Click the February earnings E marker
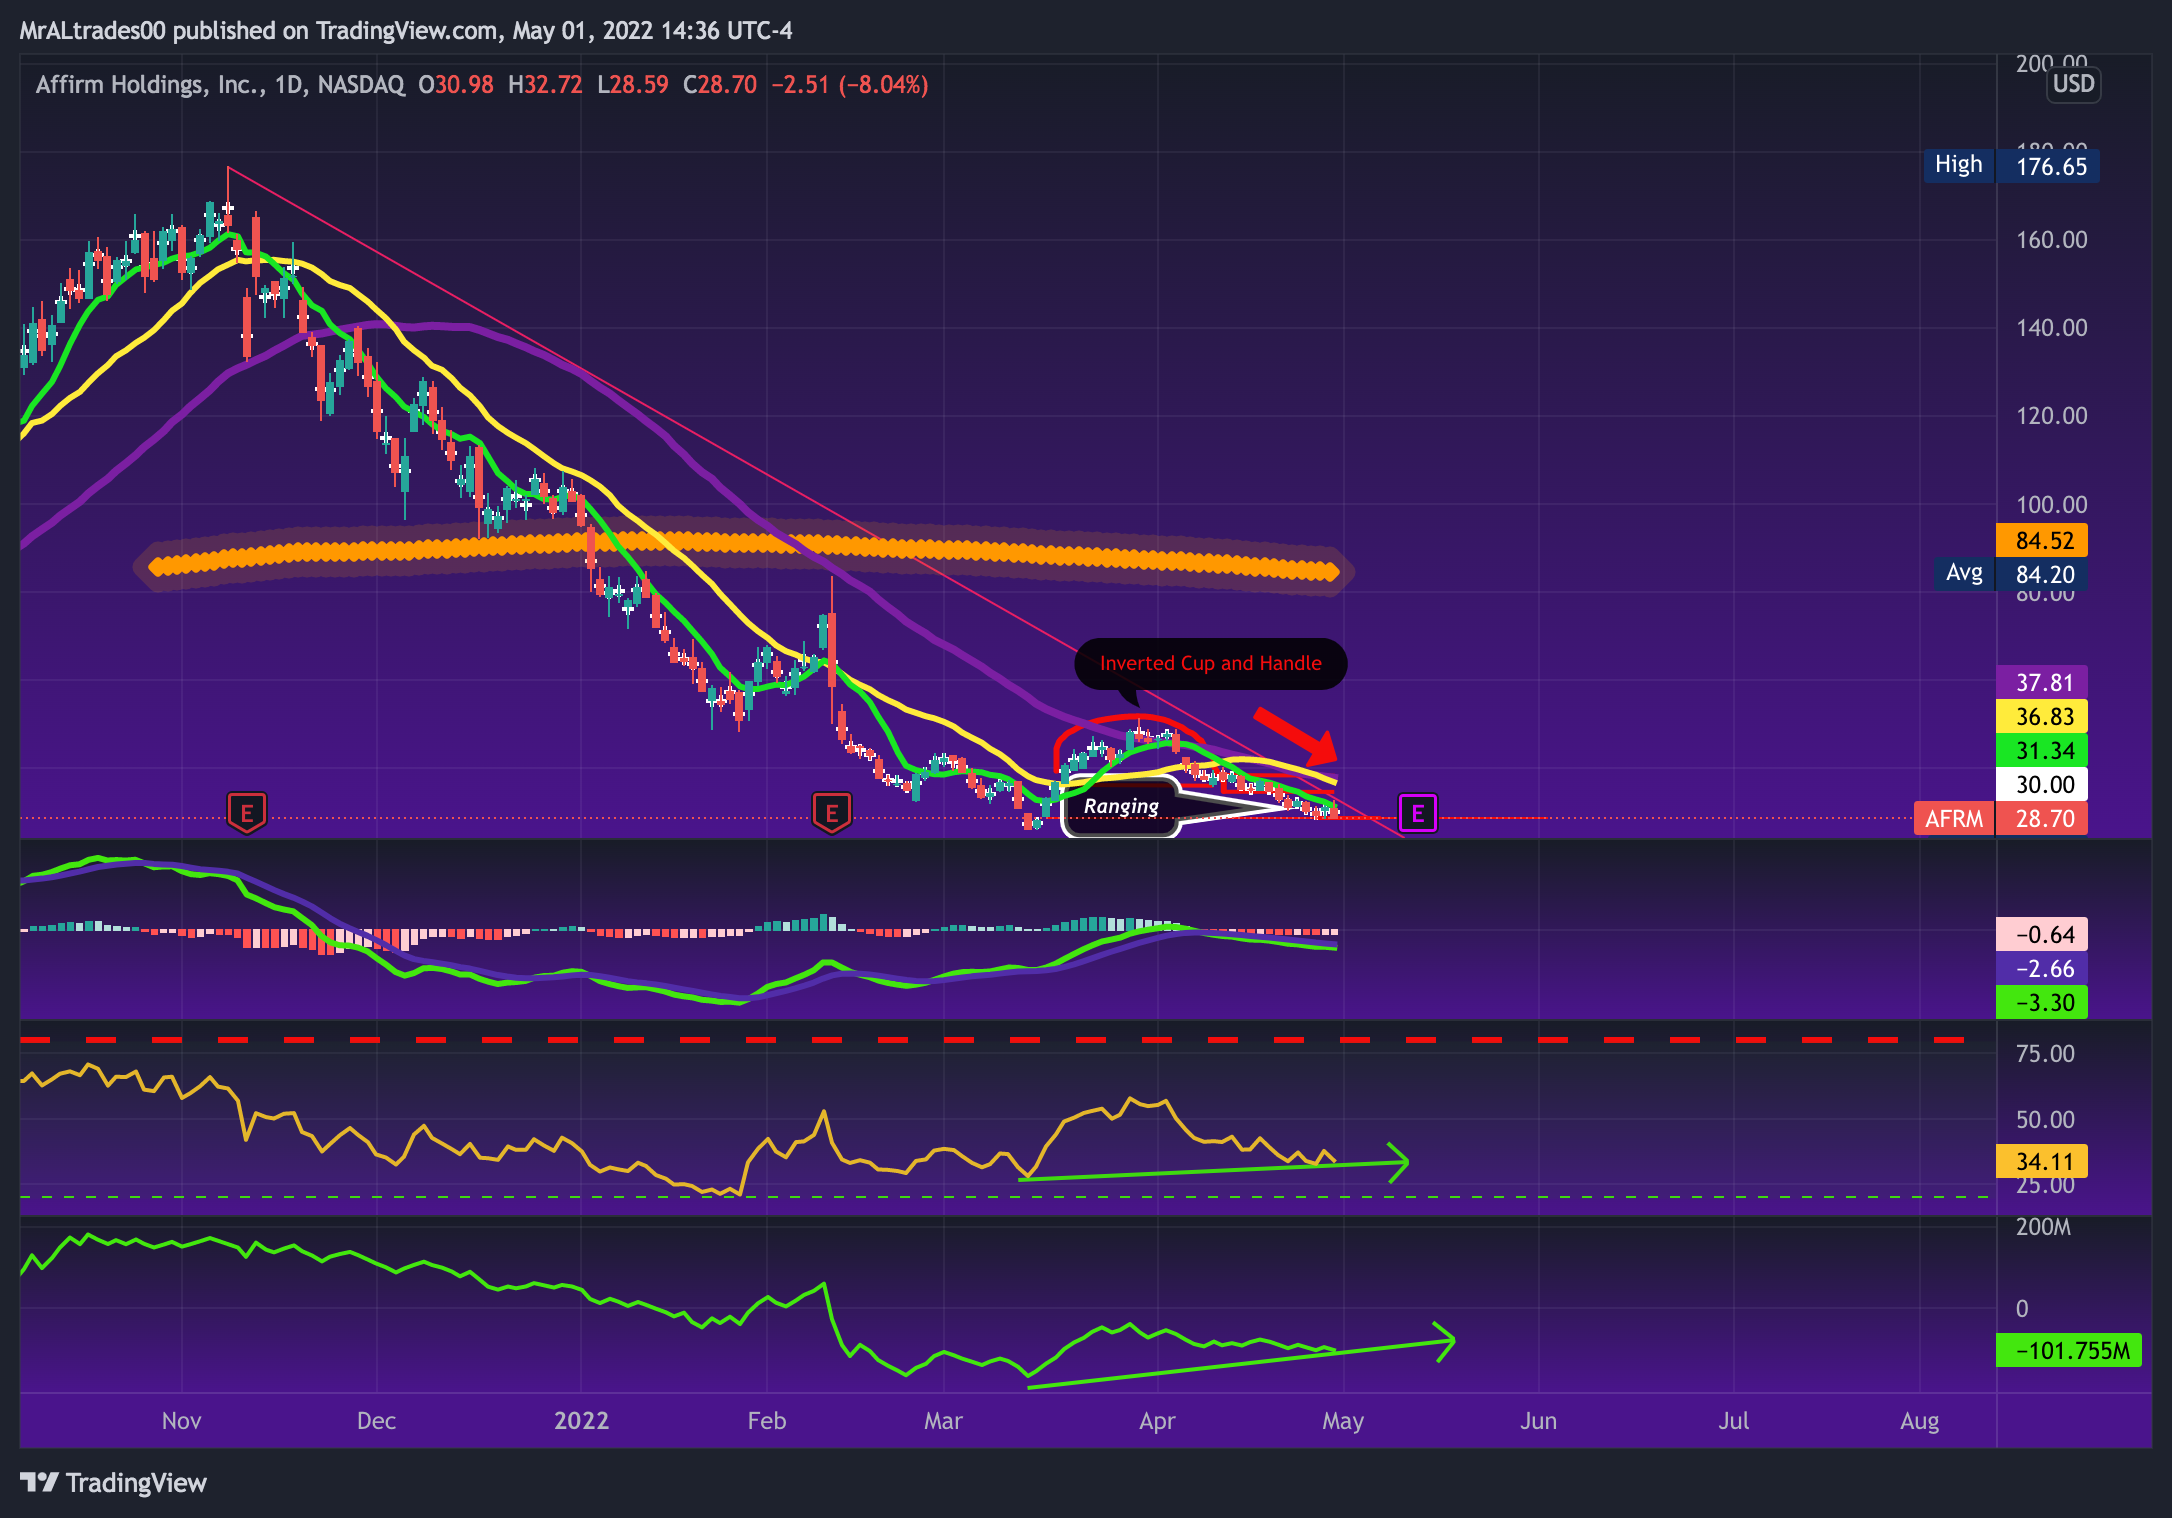 pos(832,813)
